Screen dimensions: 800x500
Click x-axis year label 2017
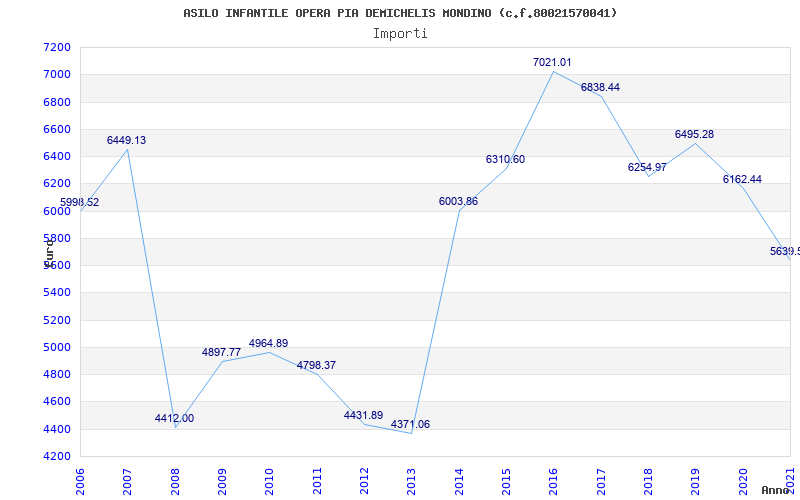click(x=601, y=482)
